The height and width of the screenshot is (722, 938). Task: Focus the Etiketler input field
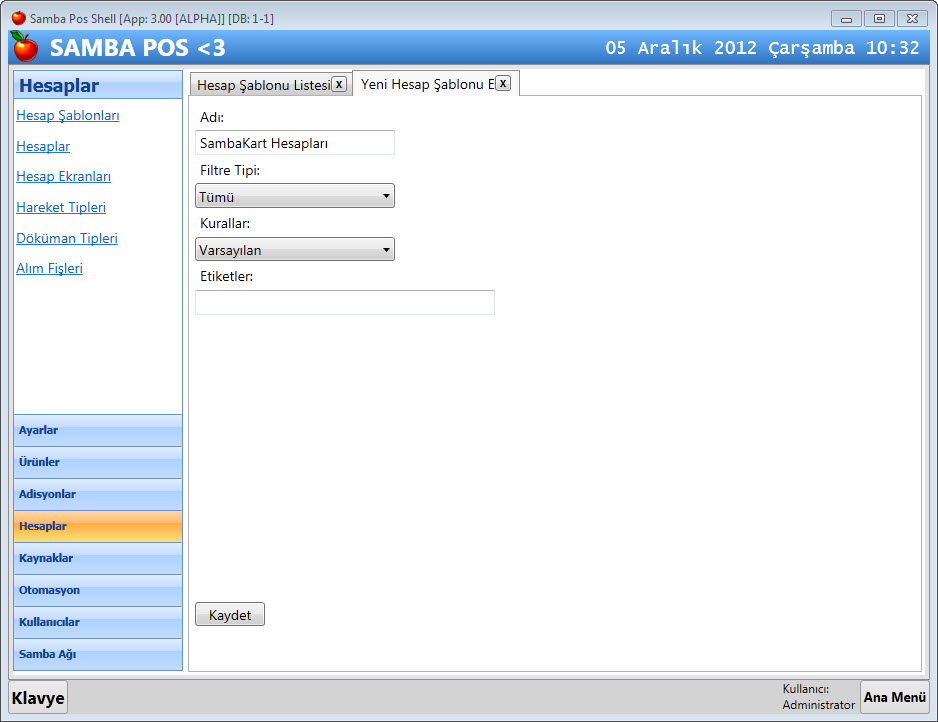pyautogui.click(x=345, y=302)
